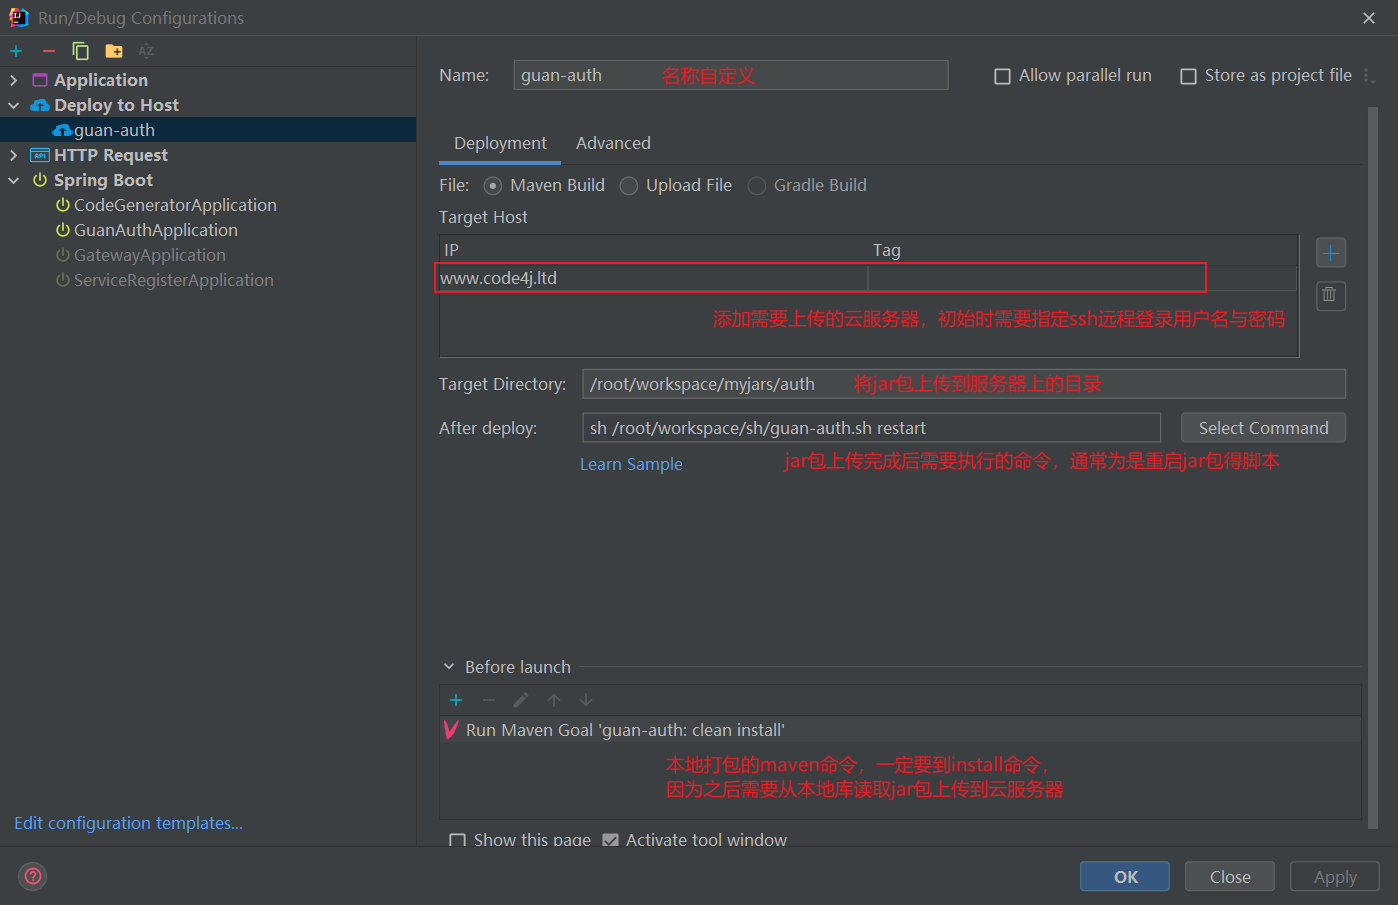1398x905 pixels.
Task: Open help with question mark icon
Action: (33, 876)
